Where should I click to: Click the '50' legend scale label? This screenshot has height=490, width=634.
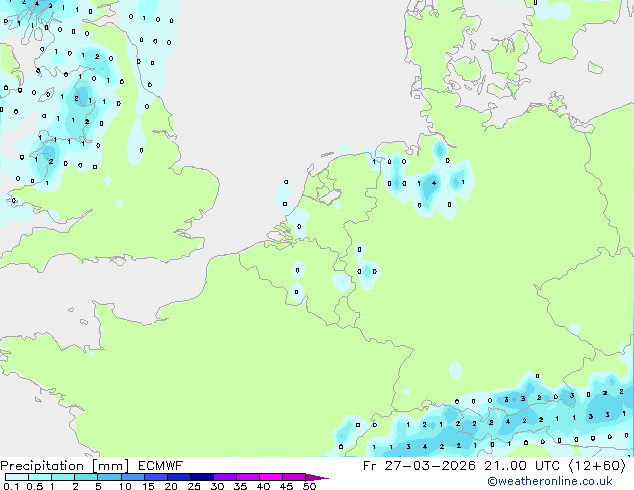coord(310,486)
